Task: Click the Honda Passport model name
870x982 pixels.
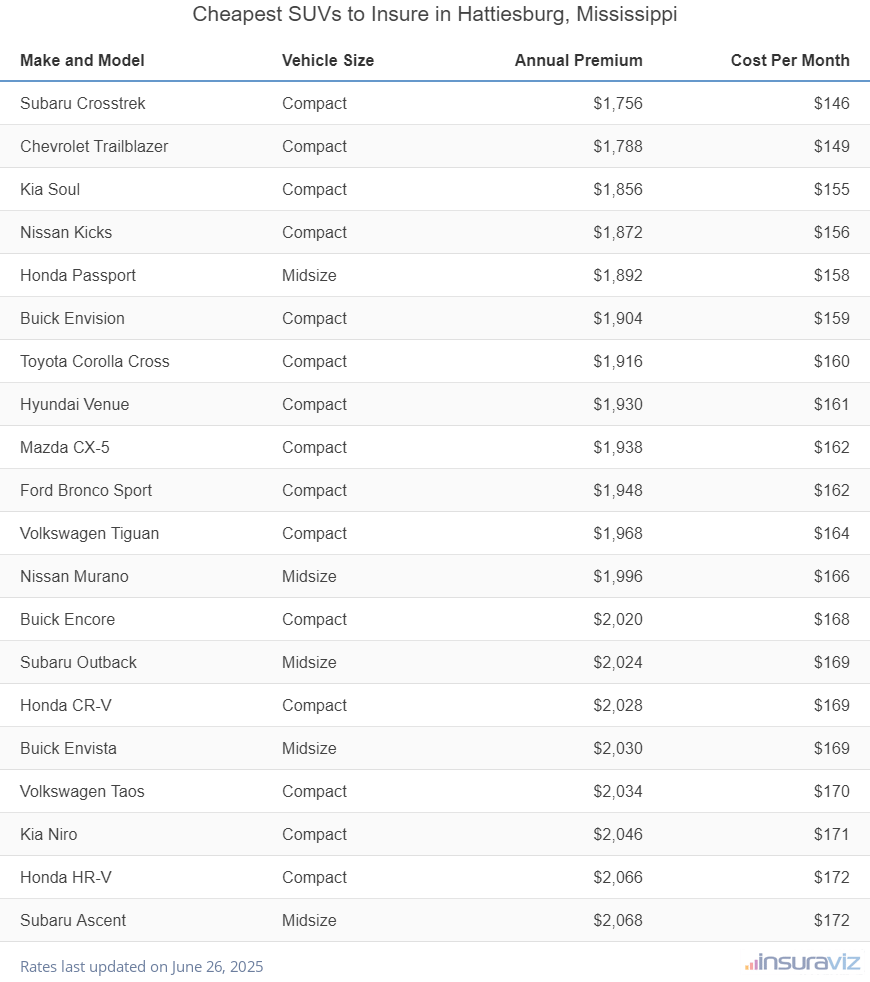Action: (78, 275)
